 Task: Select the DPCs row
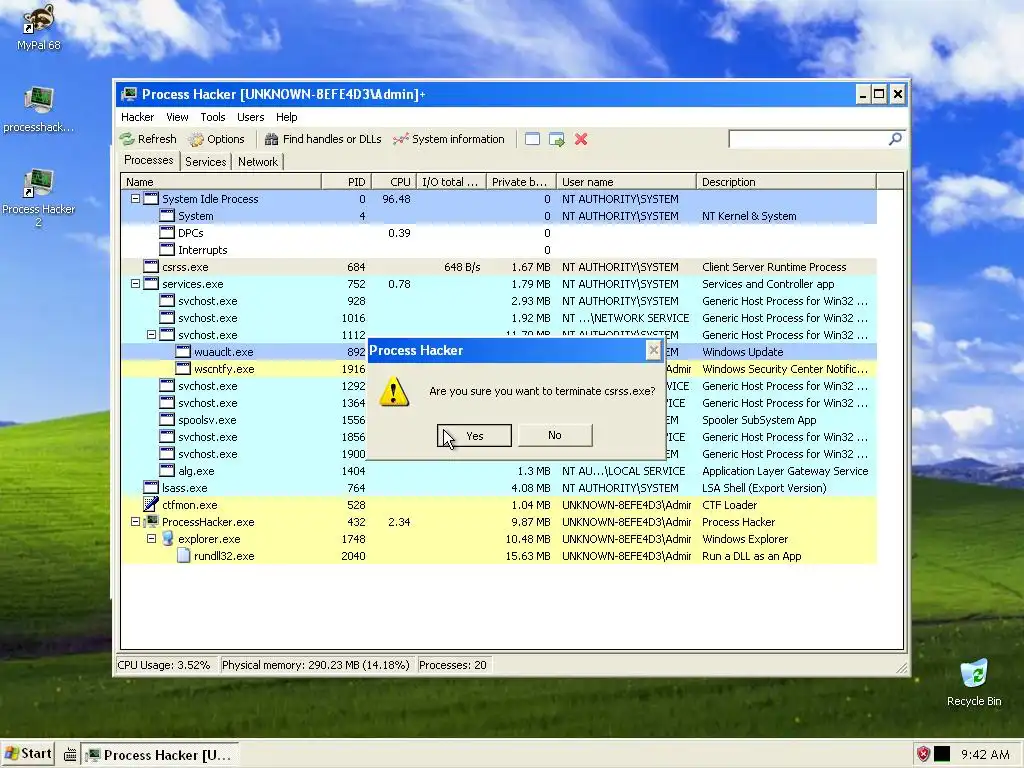[x=499, y=232]
